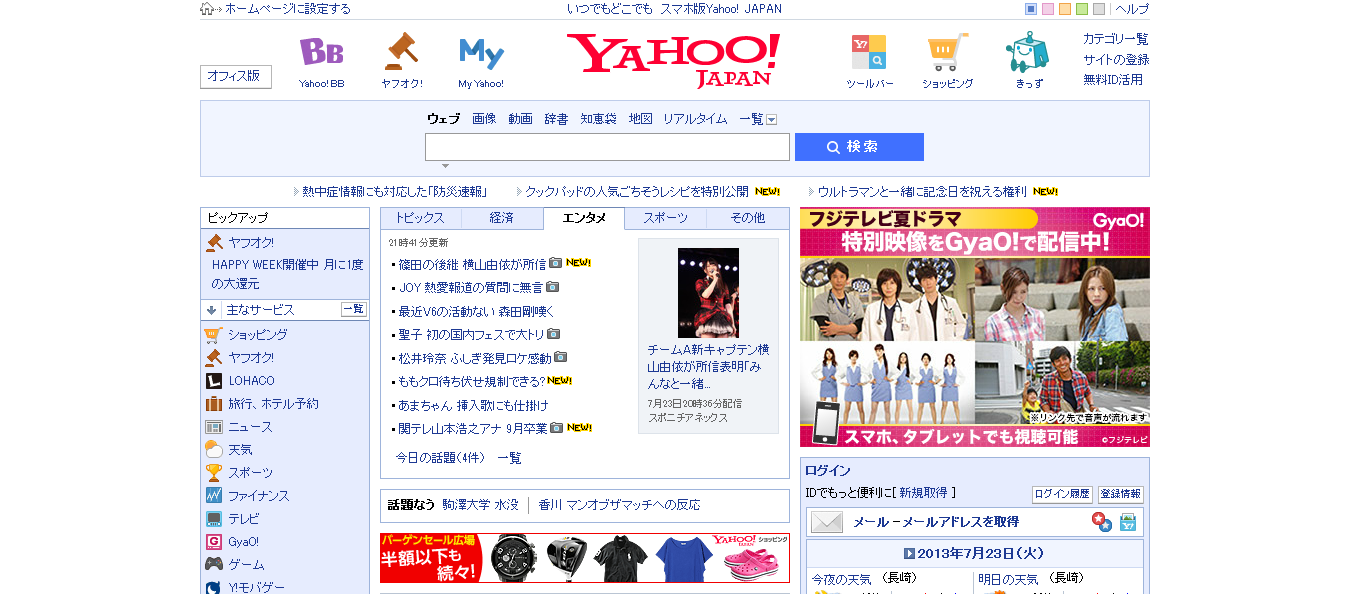Click the ショッピング cart icon in services list
This screenshot has height=594, width=1349.
213,335
